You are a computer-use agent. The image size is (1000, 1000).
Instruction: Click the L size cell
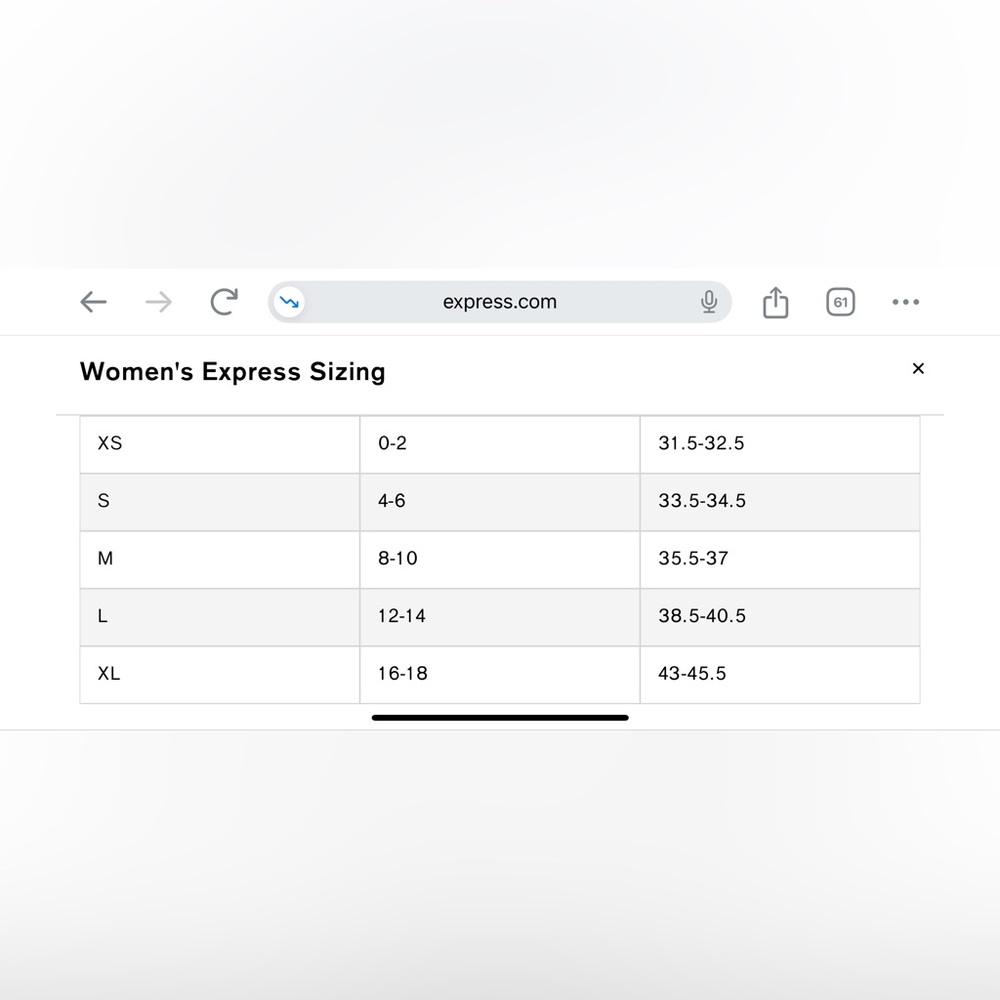point(220,617)
